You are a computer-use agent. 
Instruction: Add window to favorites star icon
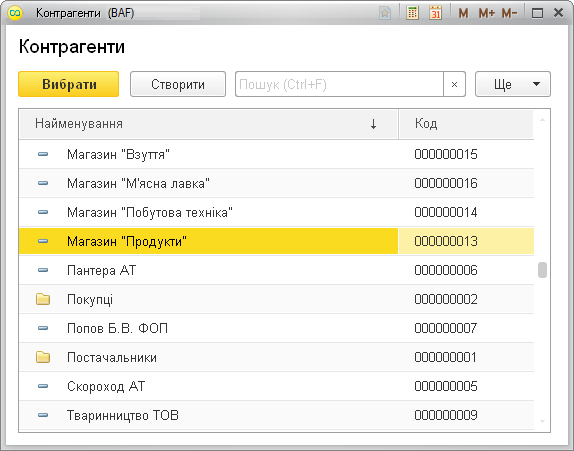pos(385,13)
